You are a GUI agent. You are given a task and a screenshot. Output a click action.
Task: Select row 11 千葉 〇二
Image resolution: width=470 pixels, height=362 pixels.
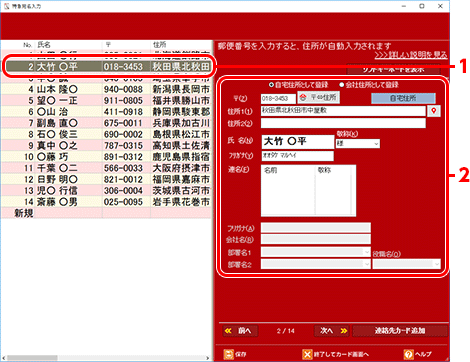tap(107, 168)
